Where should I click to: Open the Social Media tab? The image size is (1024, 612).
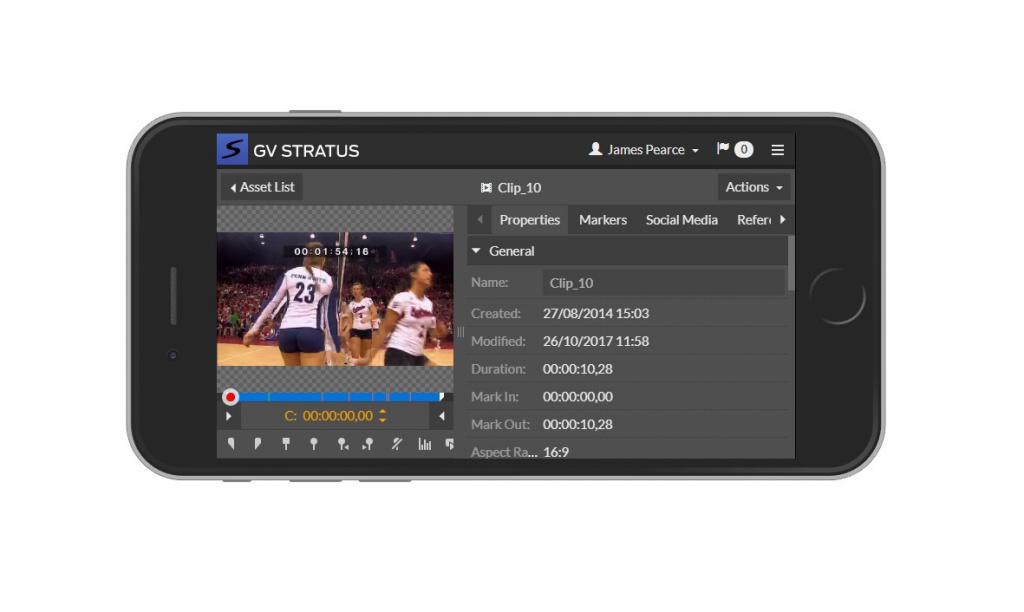[682, 220]
